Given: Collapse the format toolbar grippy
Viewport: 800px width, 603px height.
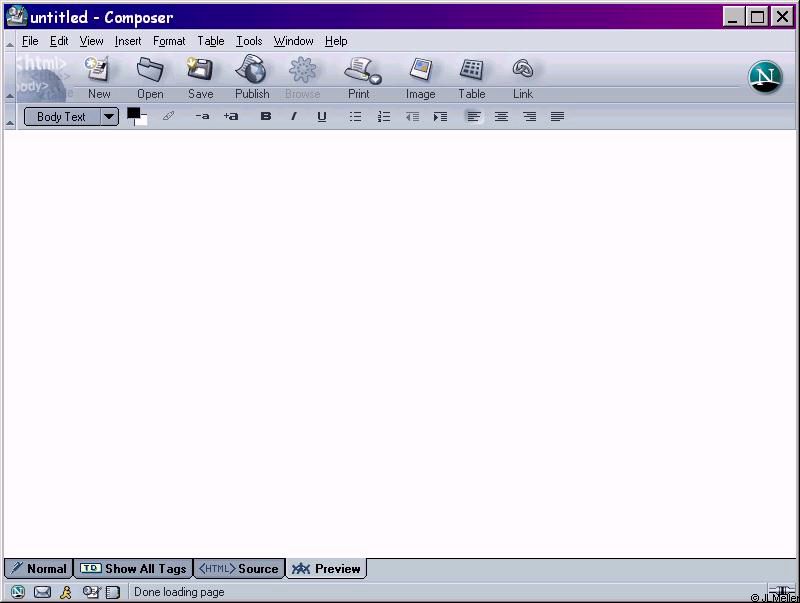Looking at the screenshot, I should tap(10, 117).
